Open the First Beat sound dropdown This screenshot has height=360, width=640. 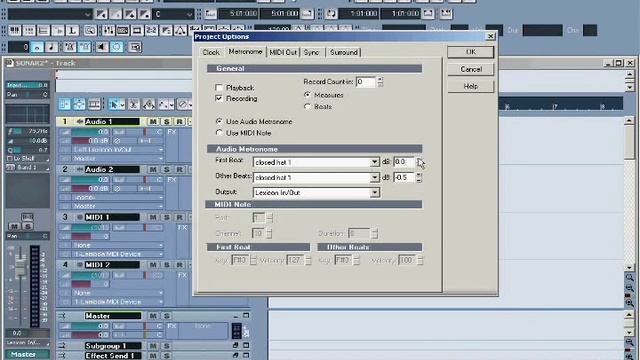coord(374,162)
